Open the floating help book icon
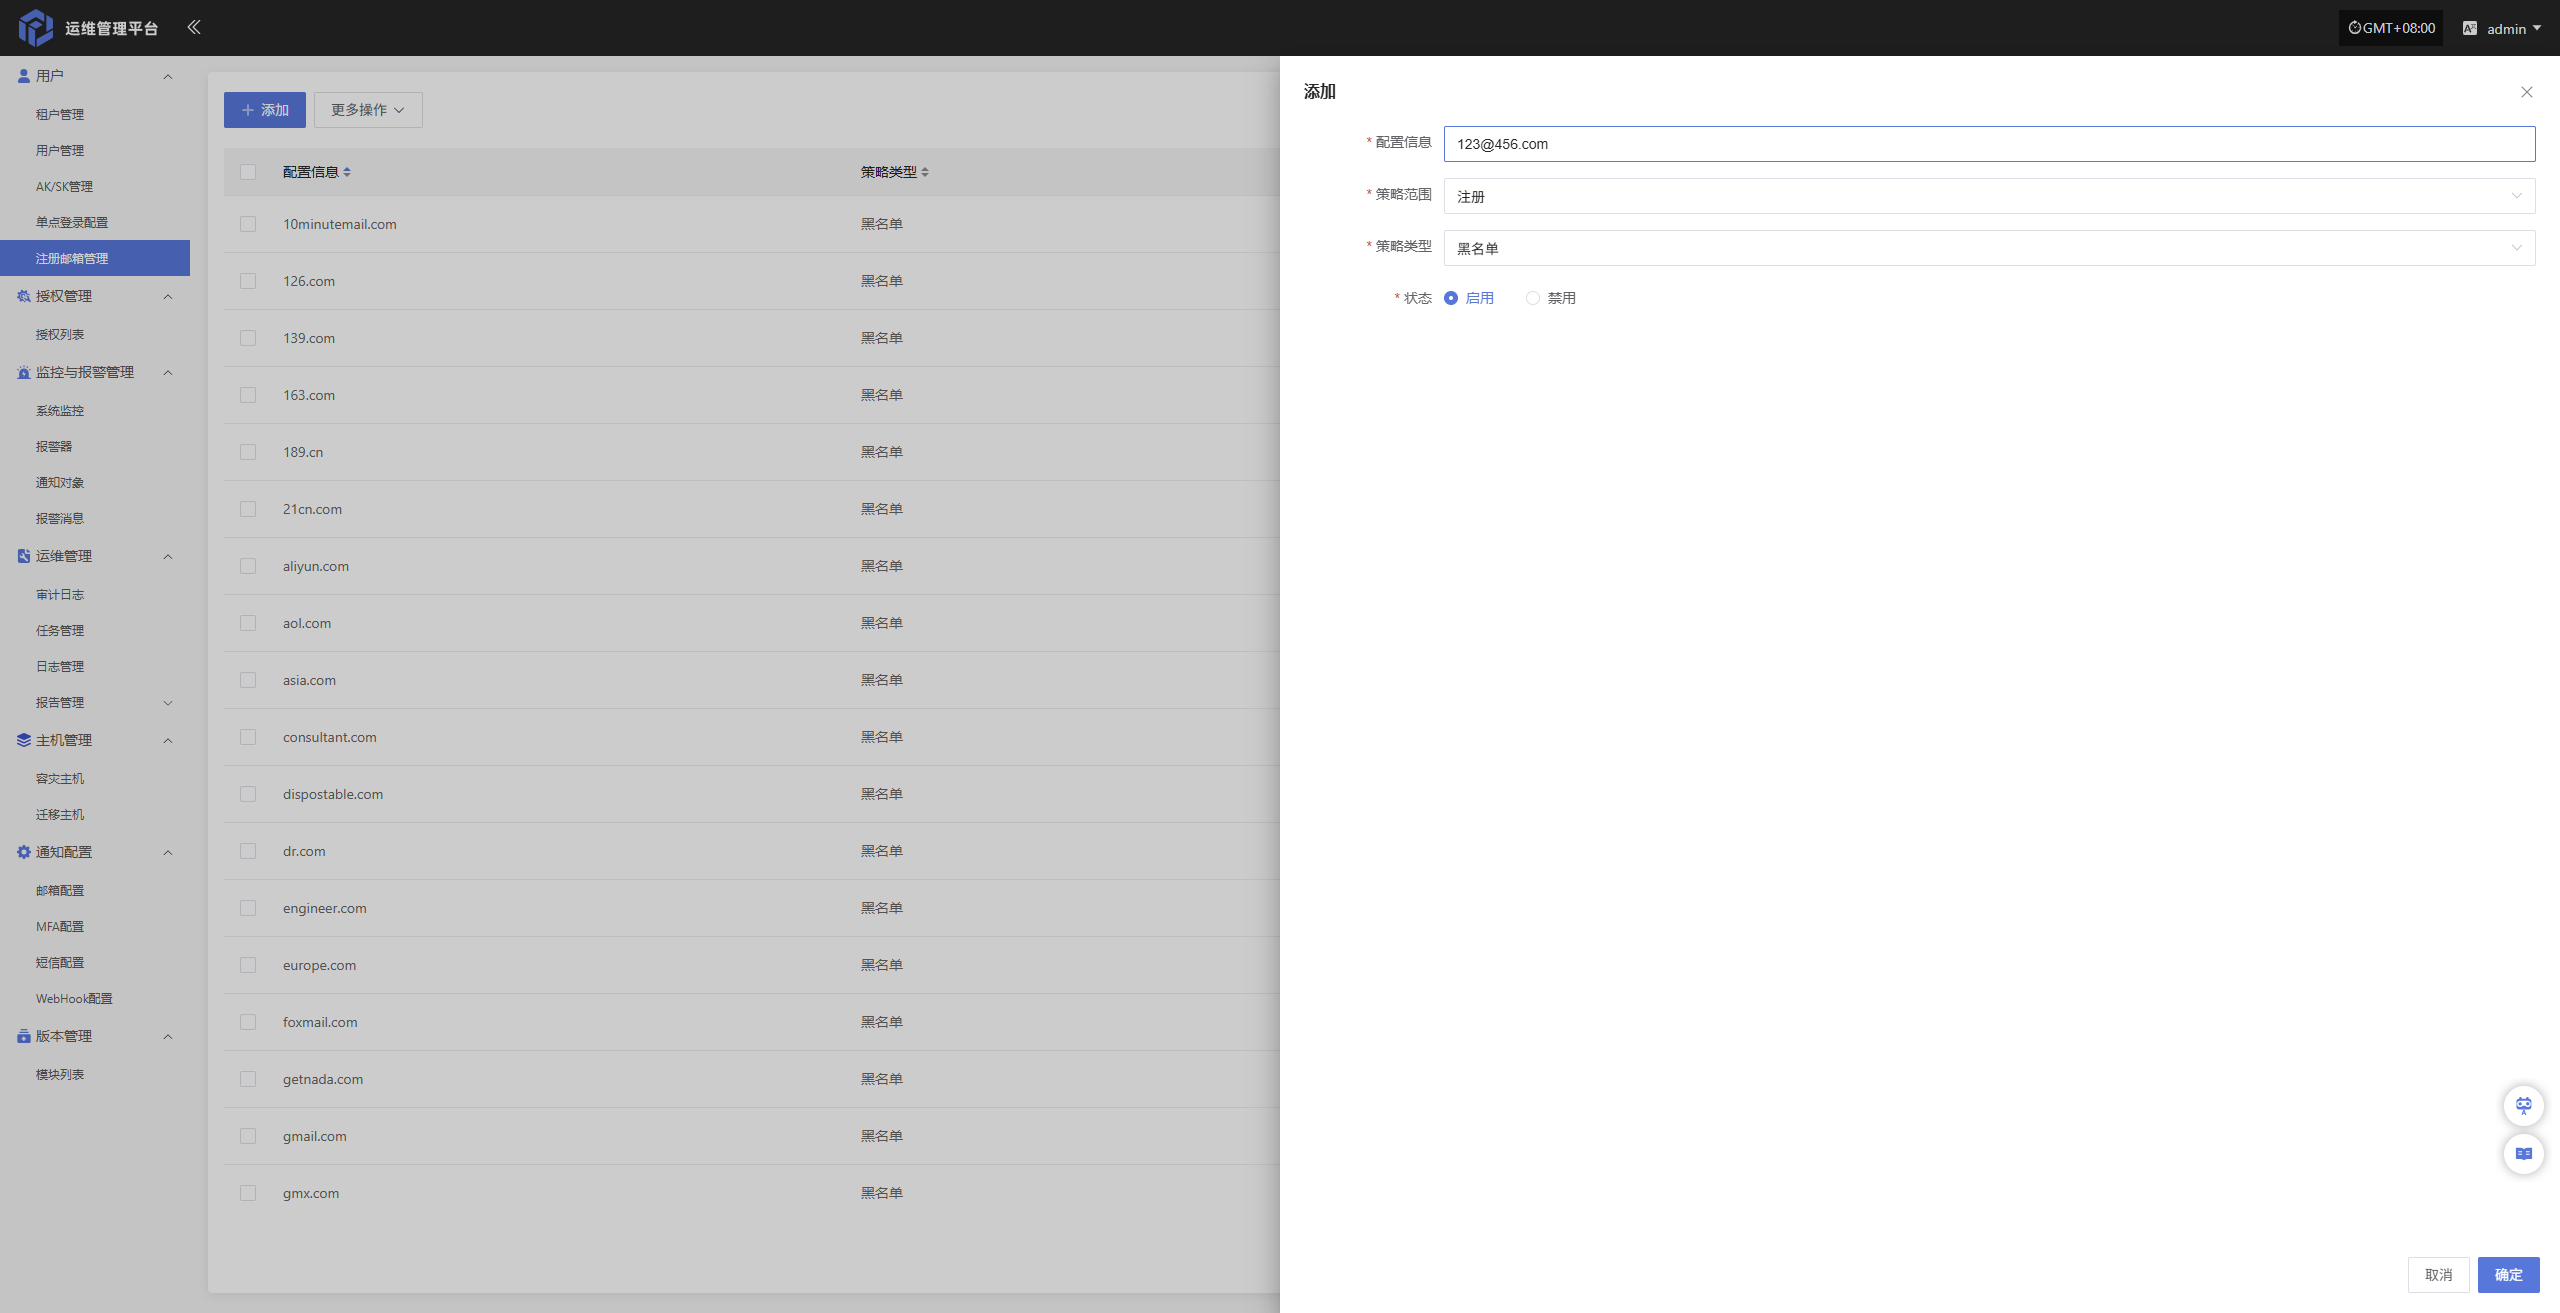The width and height of the screenshot is (2560, 1313). (2523, 1154)
